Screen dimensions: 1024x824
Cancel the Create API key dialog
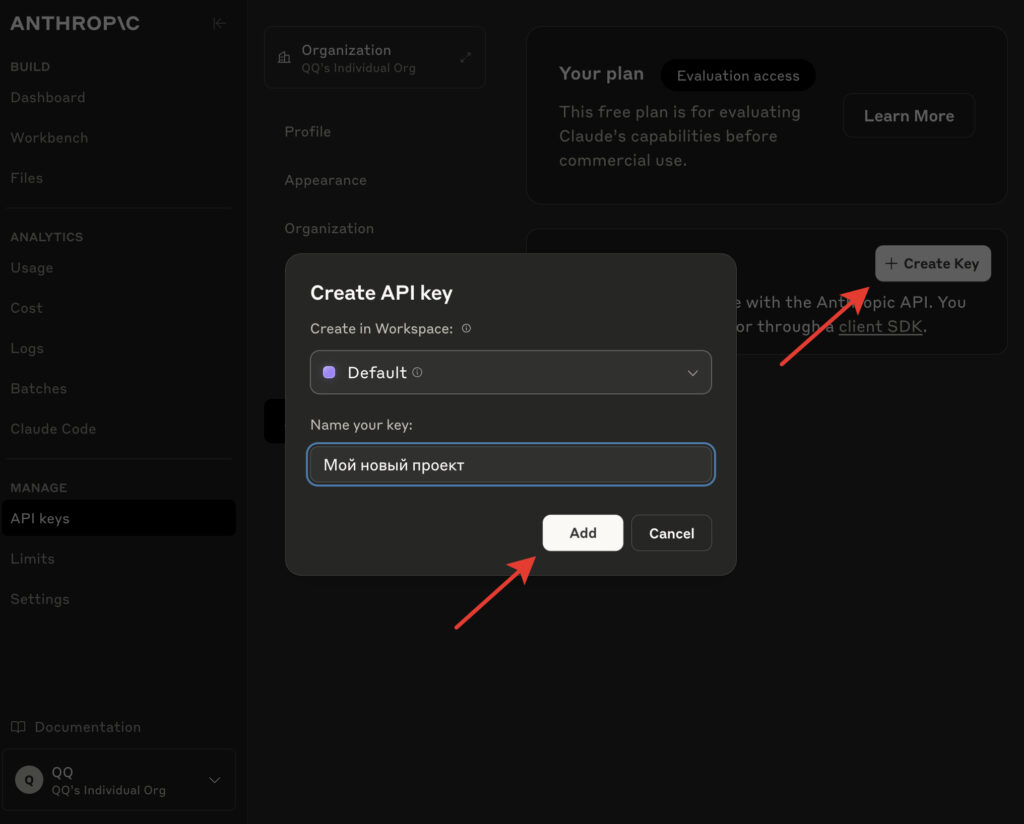point(671,533)
